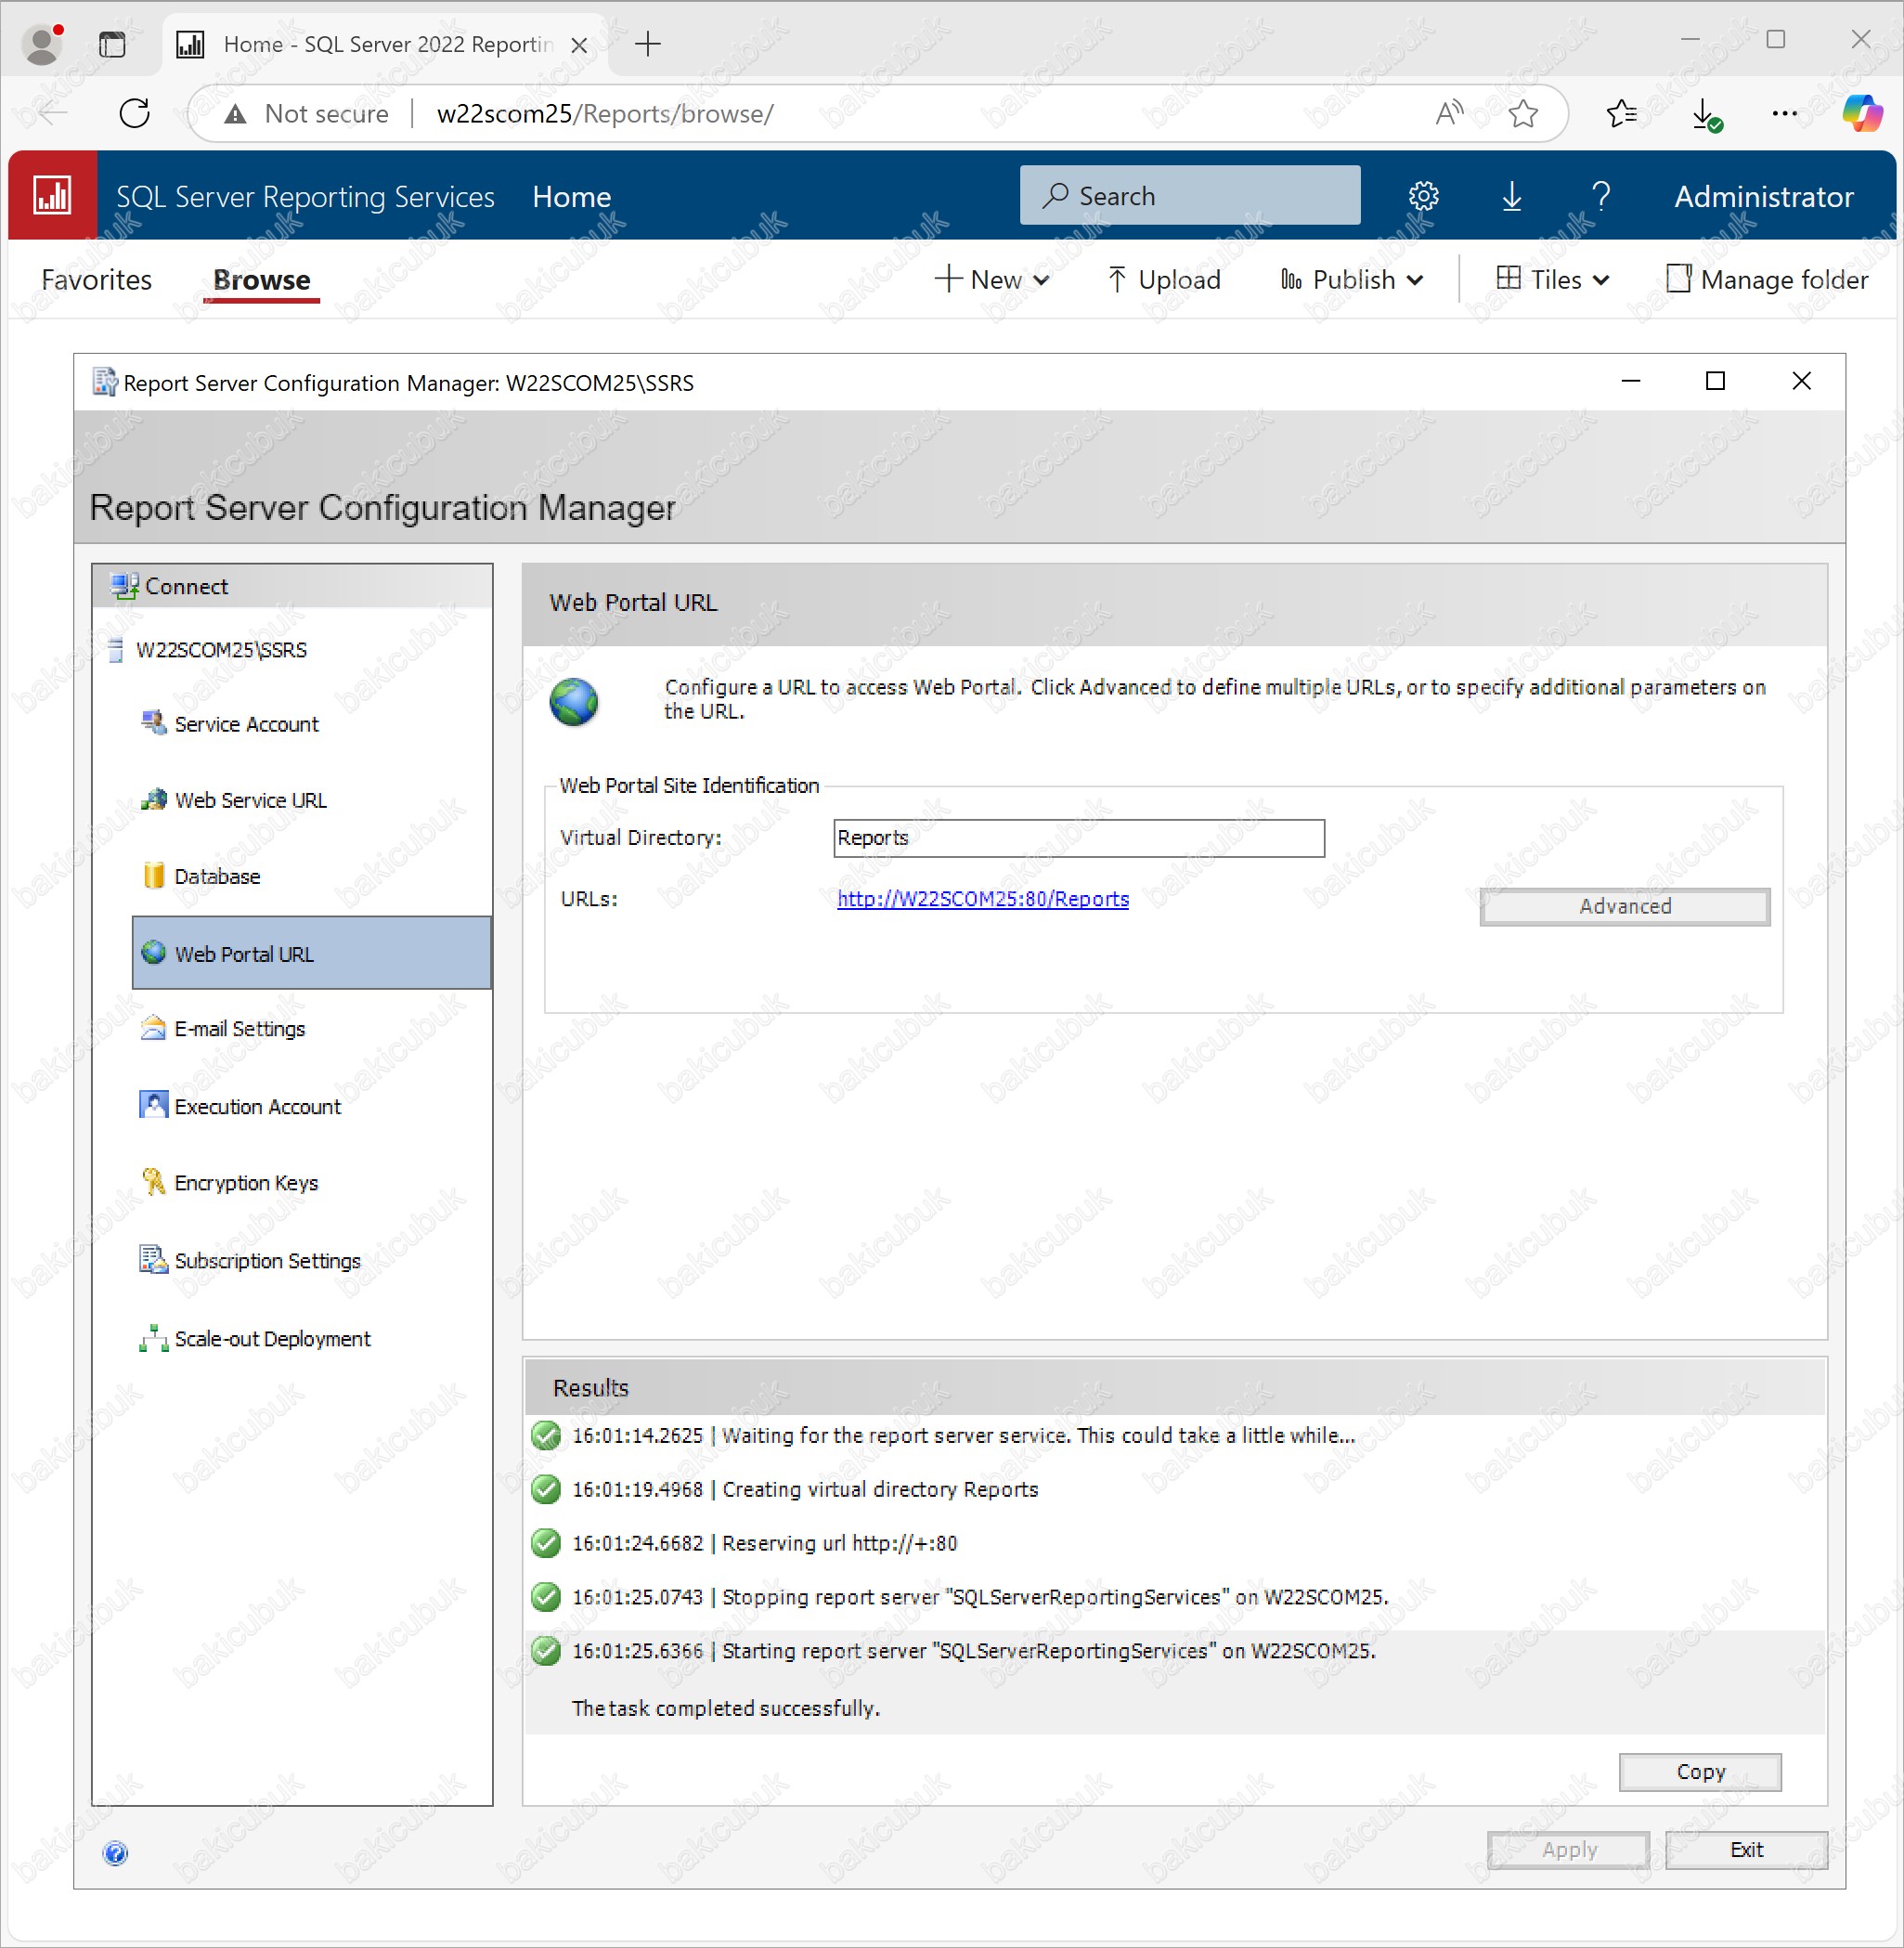Image resolution: width=1904 pixels, height=1948 pixels.
Task: Click Upload in the portal toolbar
Action: (1163, 280)
